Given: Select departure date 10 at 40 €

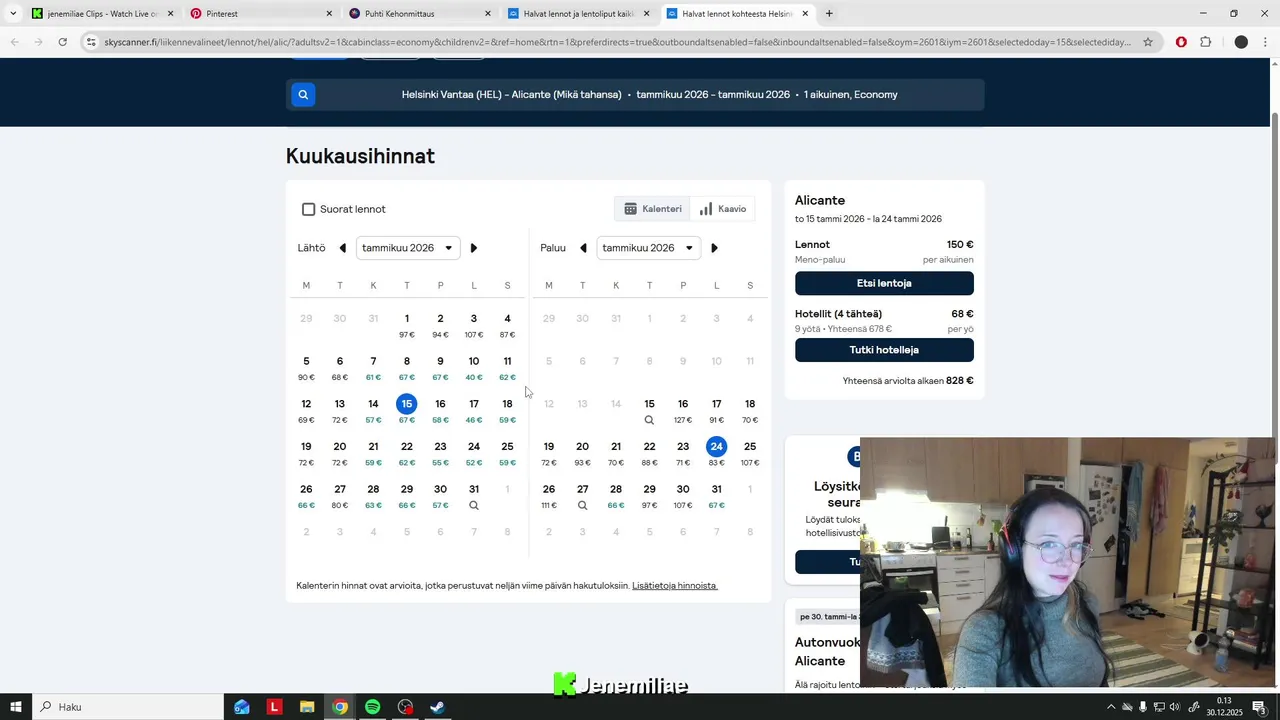Looking at the screenshot, I should pos(474,368).
